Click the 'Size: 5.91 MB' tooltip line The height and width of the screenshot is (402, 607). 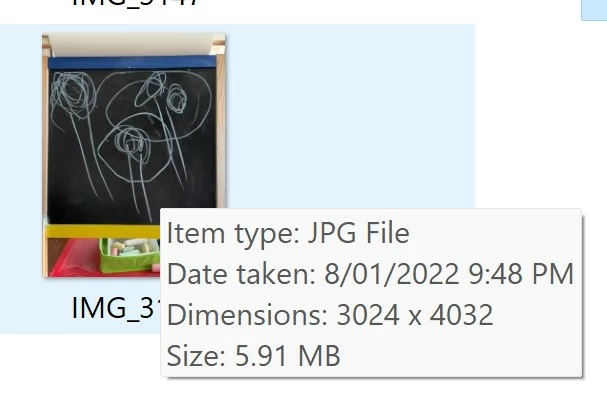pyautogui.click(x=254, y=355)
